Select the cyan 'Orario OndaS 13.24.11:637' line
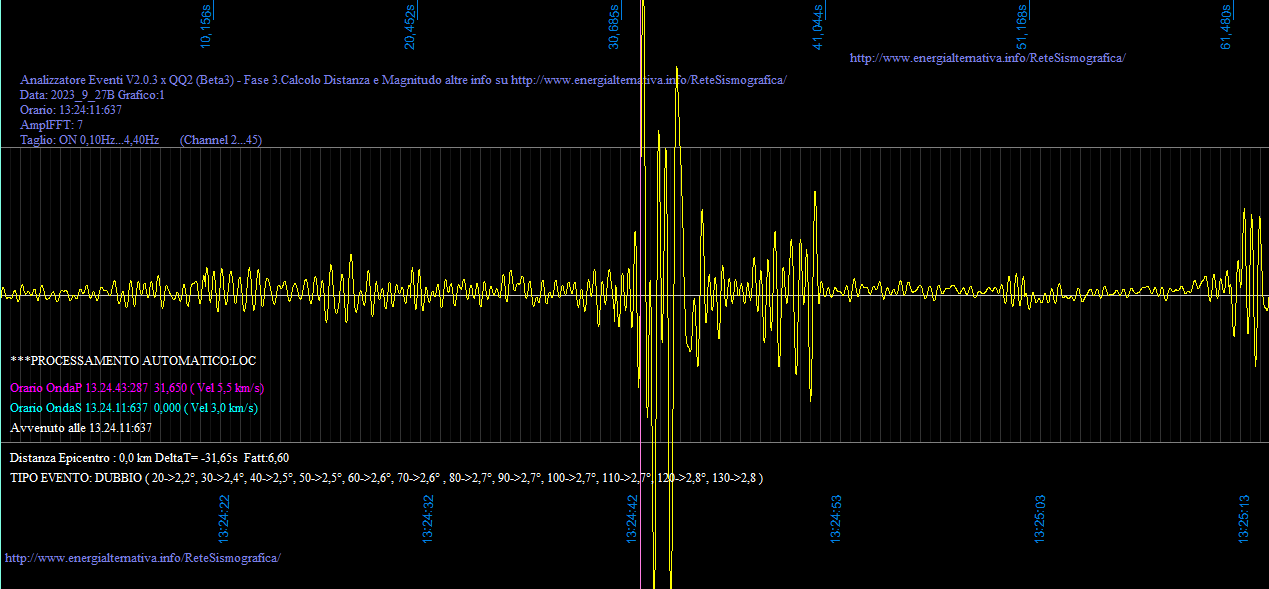 click(134, 407)
